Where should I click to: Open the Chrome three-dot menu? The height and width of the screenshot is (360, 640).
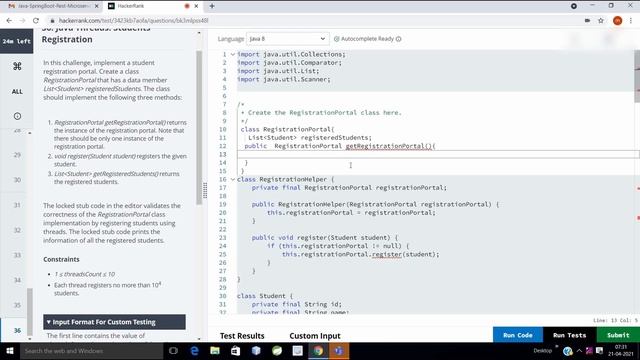(631, 20)
